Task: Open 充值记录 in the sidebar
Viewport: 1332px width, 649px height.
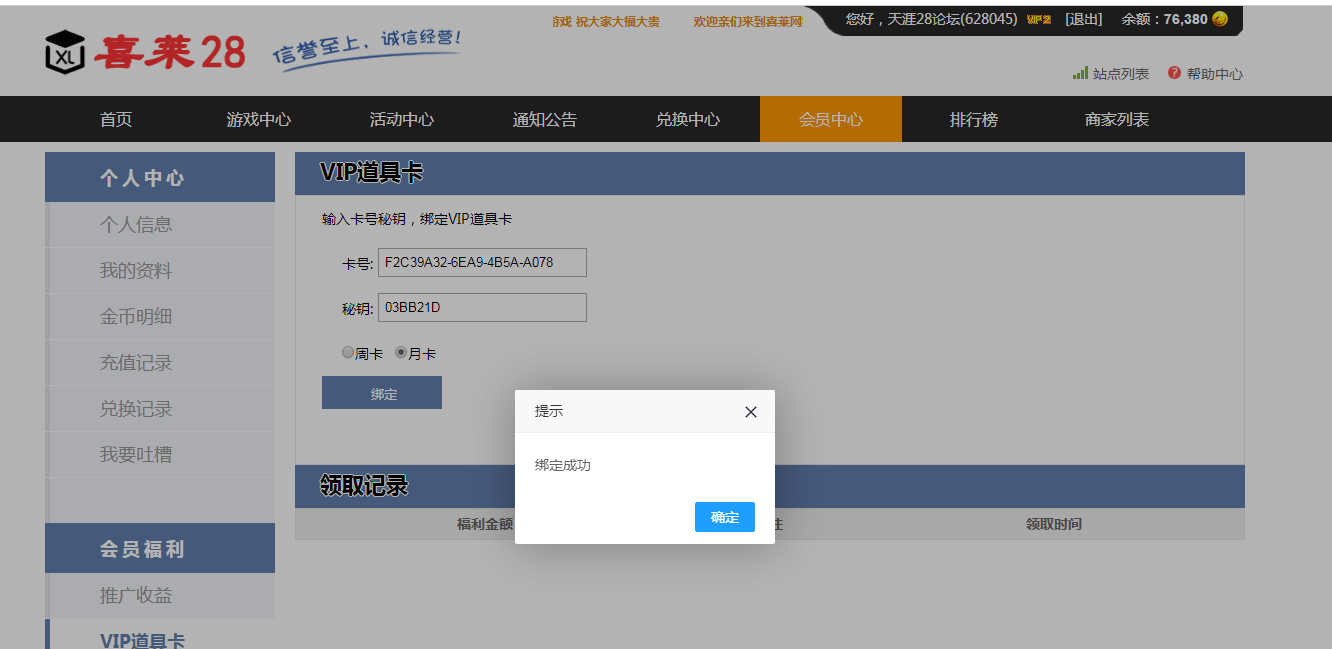Action: [x=136, y=363]
